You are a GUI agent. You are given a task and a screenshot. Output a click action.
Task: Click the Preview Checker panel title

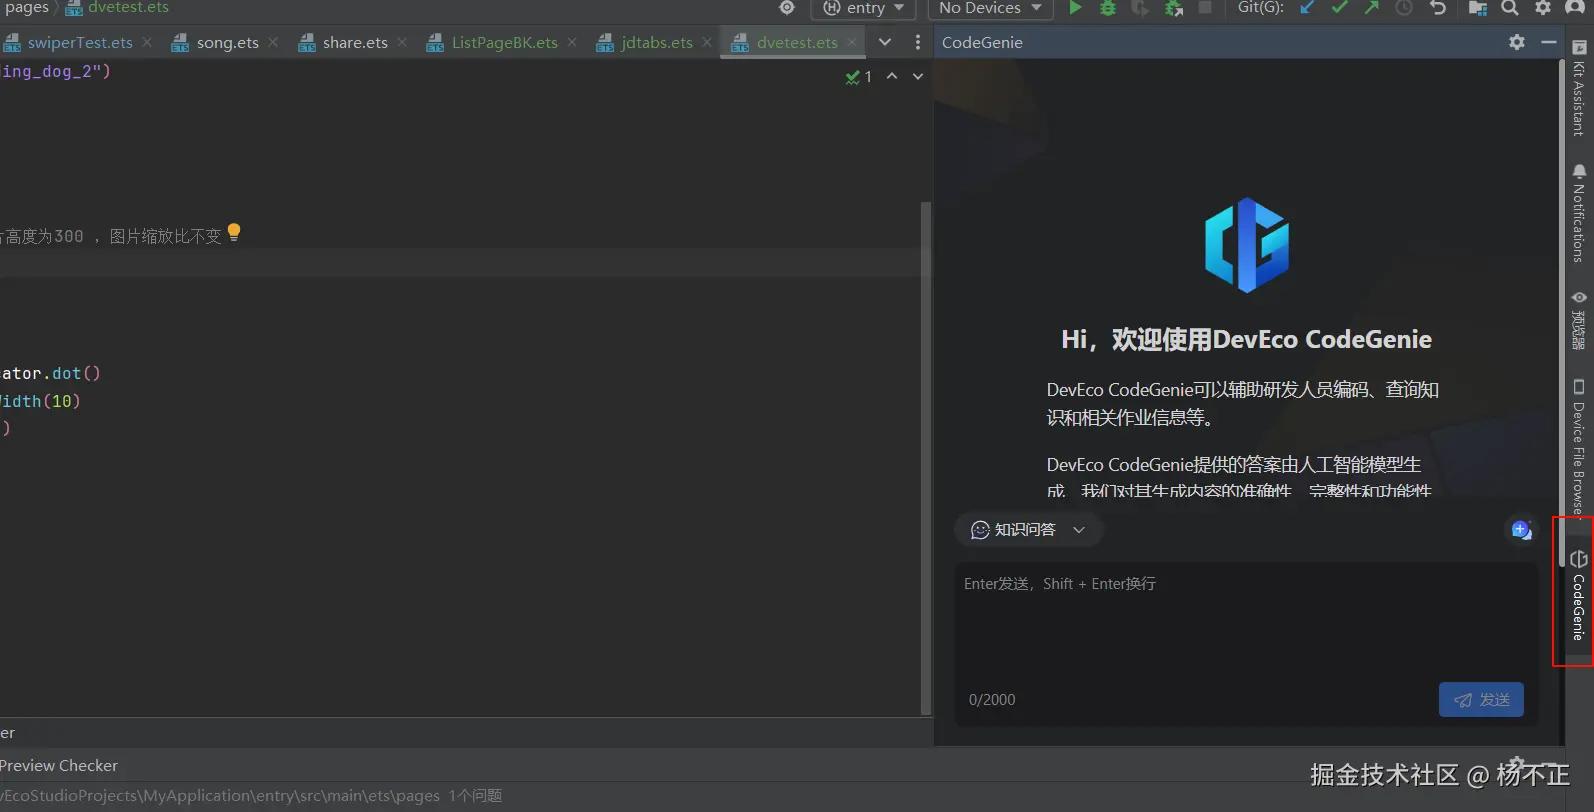tap(59, 765)
